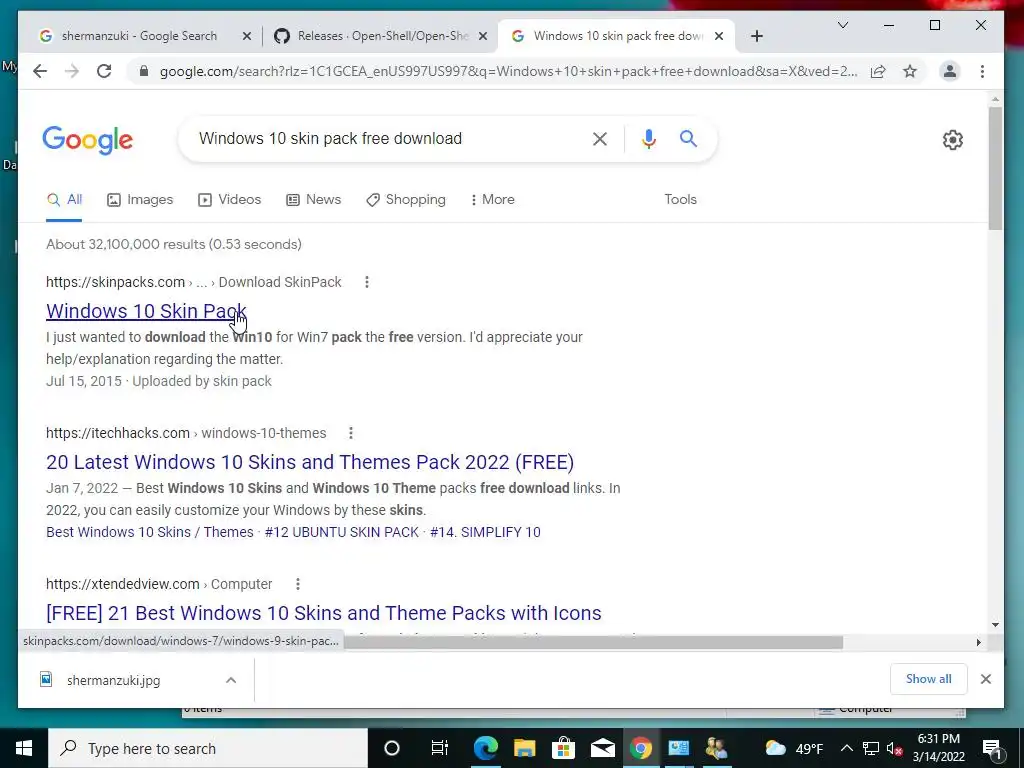Open Google quick settings gear
This screenshot has width=1024, height=768.
tap(953, 140)
